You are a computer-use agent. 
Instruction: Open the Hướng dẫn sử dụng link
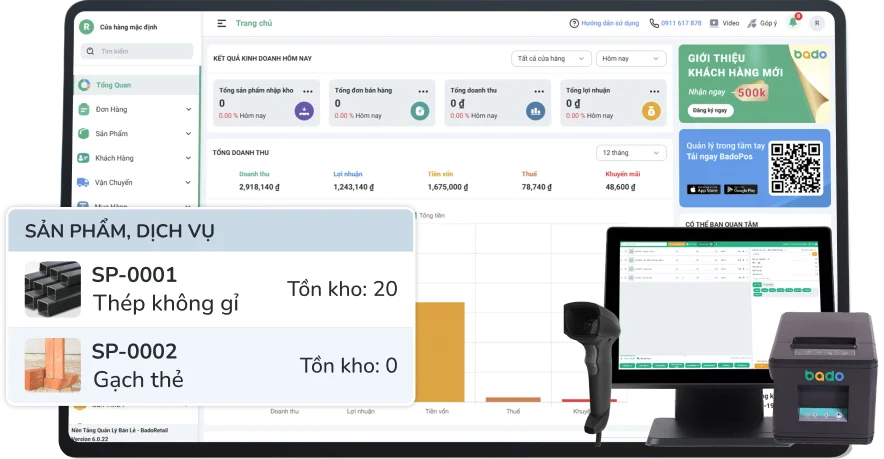click(x=610, y=23)
